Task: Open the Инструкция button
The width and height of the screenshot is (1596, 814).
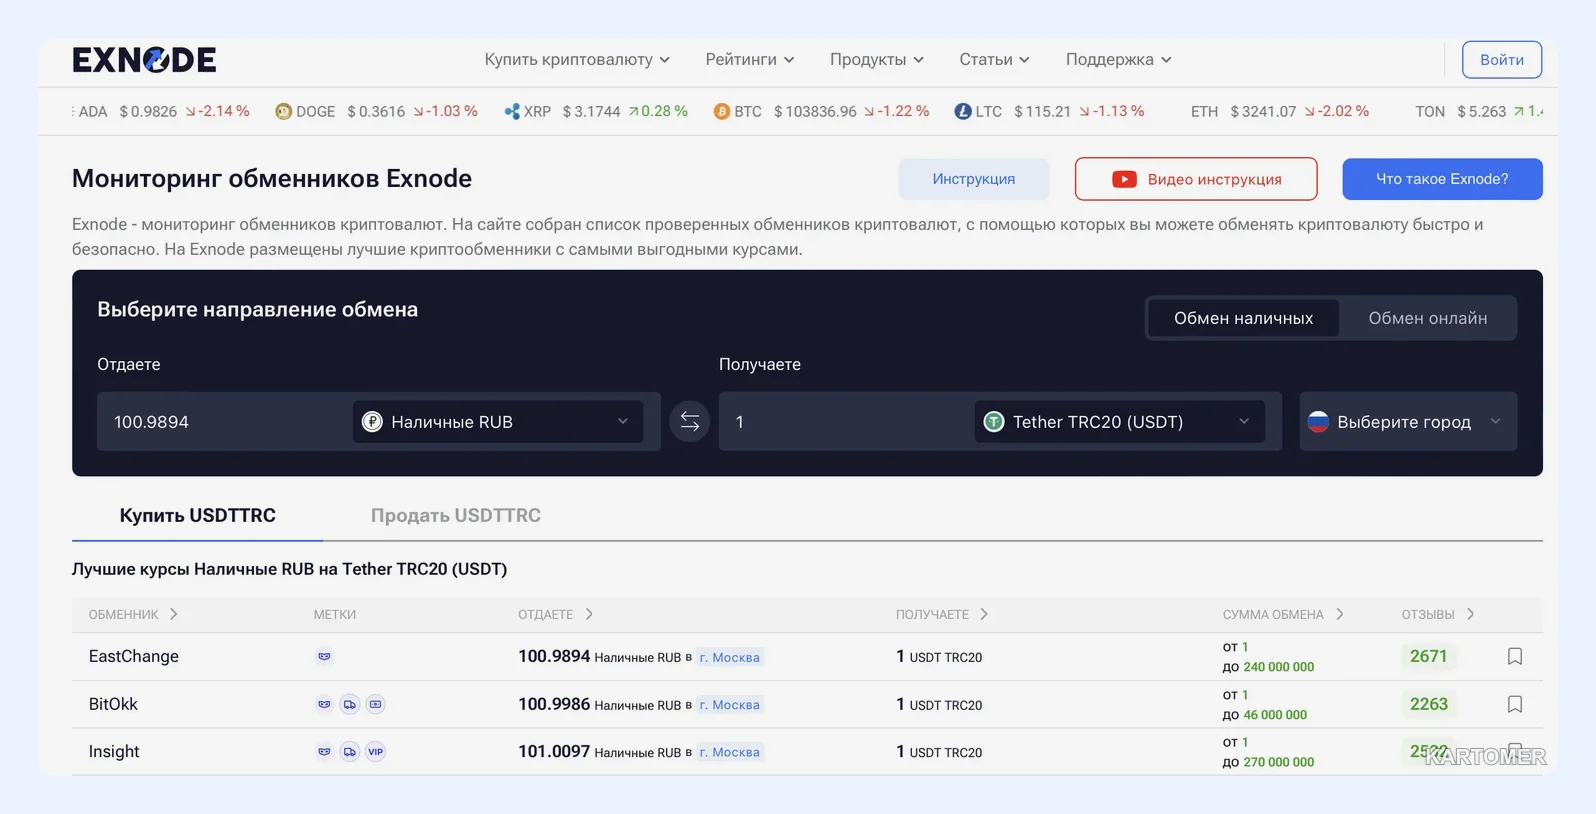Action: 973,179
